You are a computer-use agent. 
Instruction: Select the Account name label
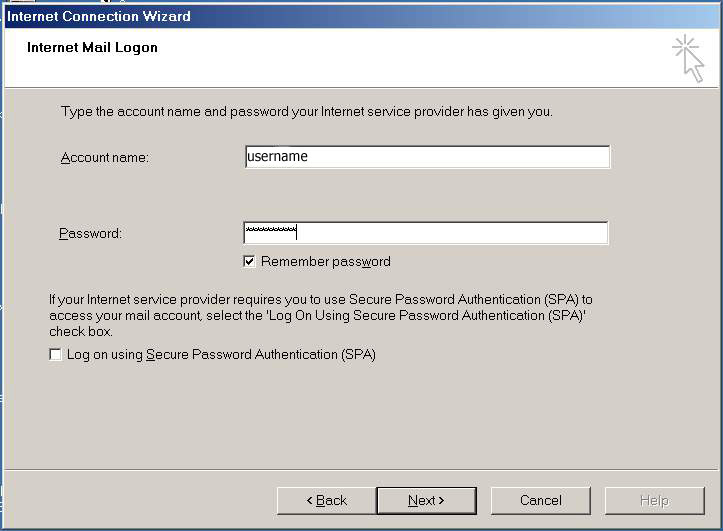pyautogui.click(x=104, y=158)
